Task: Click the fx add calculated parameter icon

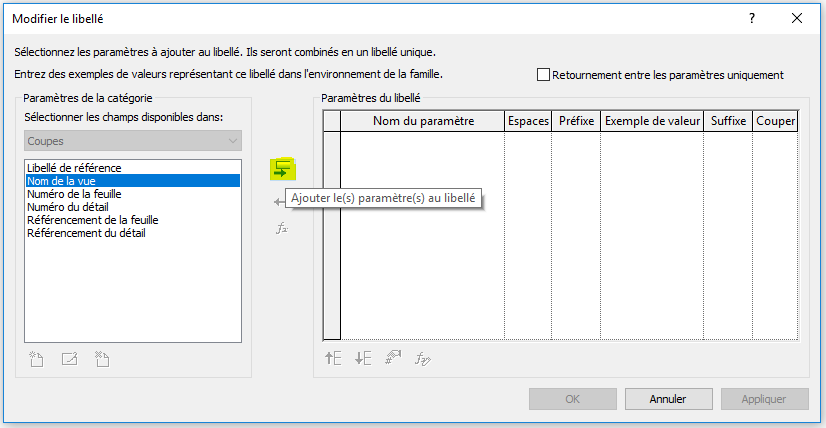Action: pyautogui.click(x=282, y=228)
